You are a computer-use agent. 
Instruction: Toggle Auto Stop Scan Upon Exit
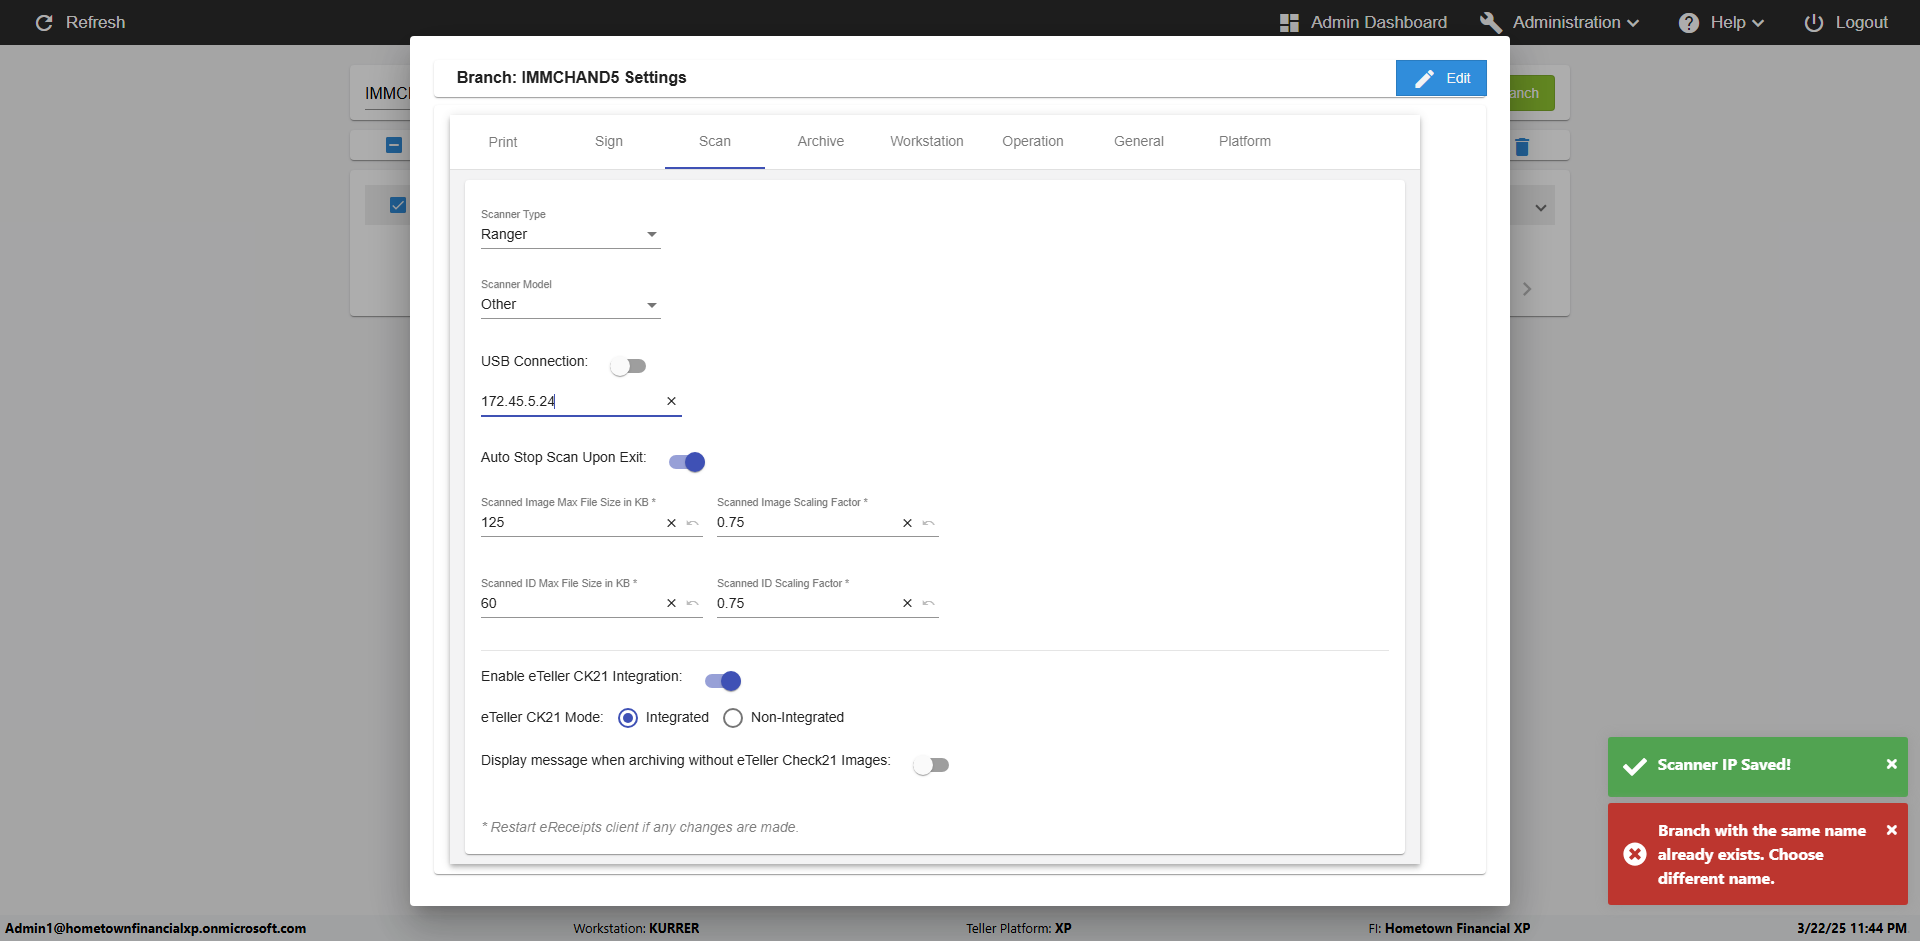(687, 461)
